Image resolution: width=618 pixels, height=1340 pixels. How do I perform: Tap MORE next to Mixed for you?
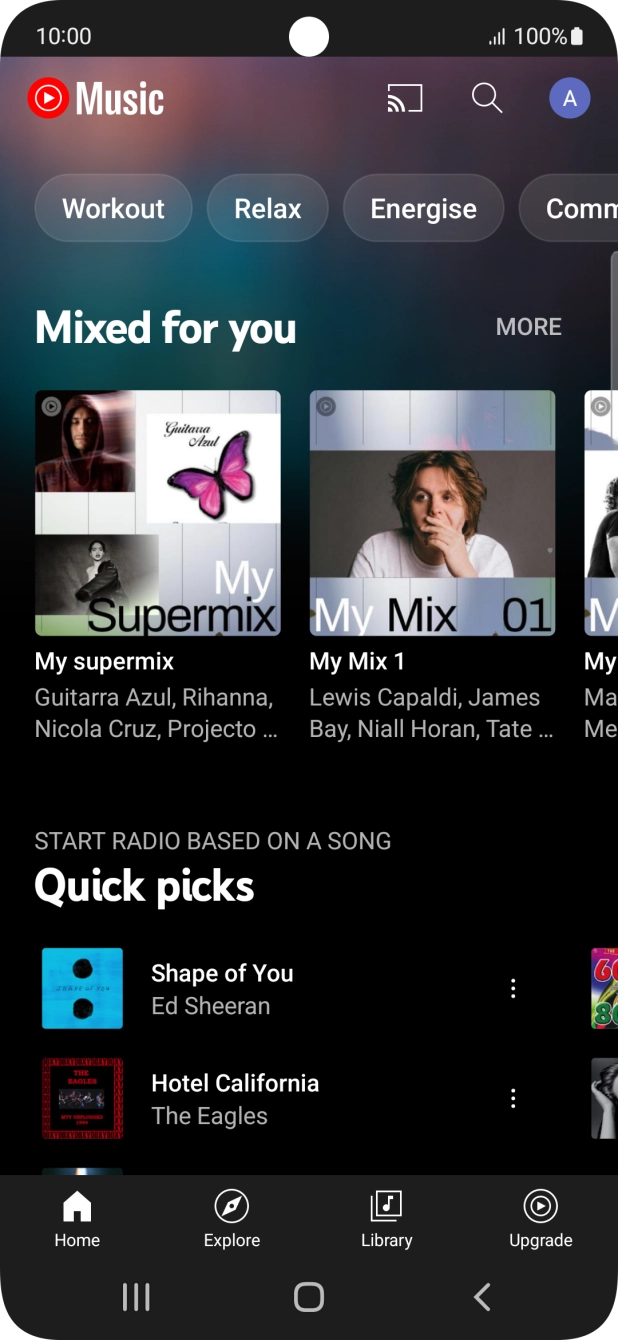[x=529, y=327]
